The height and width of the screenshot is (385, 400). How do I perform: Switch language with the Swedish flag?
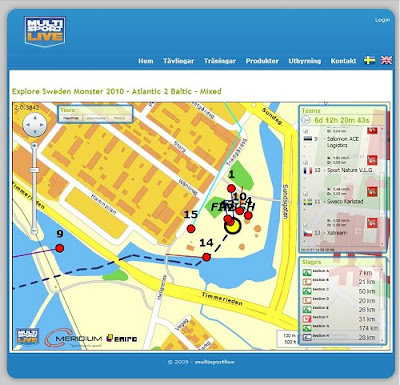point(369,60)
